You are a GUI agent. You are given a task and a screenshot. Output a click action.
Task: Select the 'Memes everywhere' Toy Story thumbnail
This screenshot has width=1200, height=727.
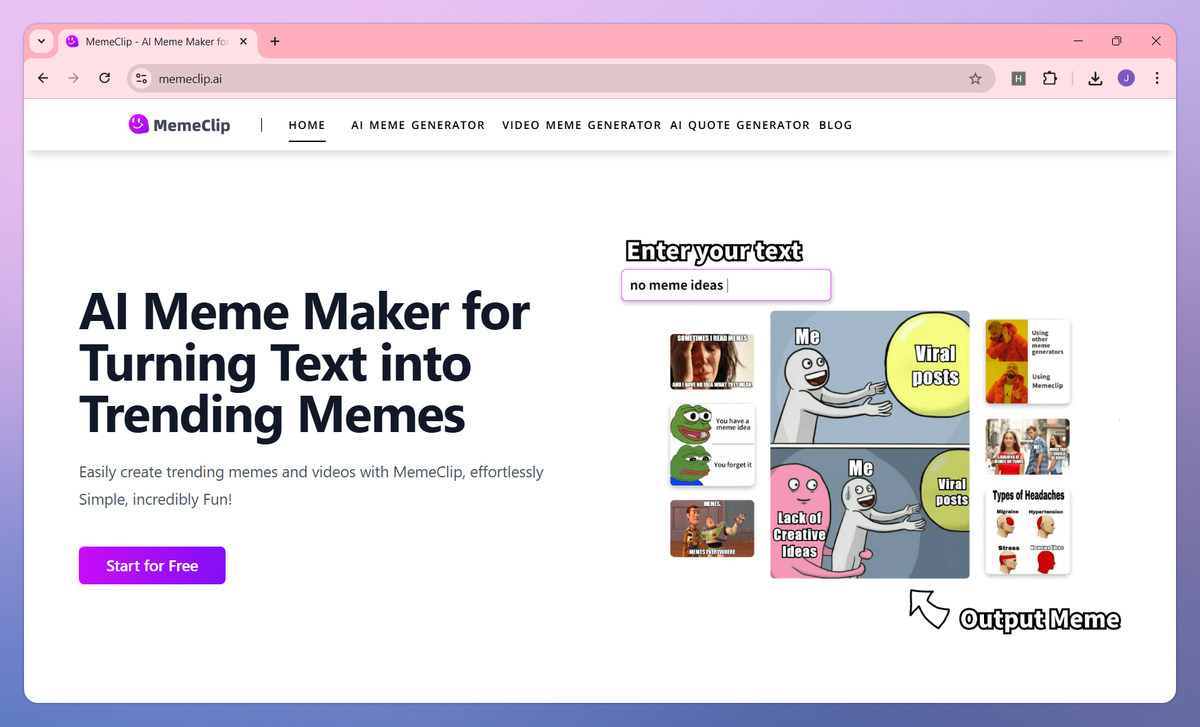tap(712, 528)
